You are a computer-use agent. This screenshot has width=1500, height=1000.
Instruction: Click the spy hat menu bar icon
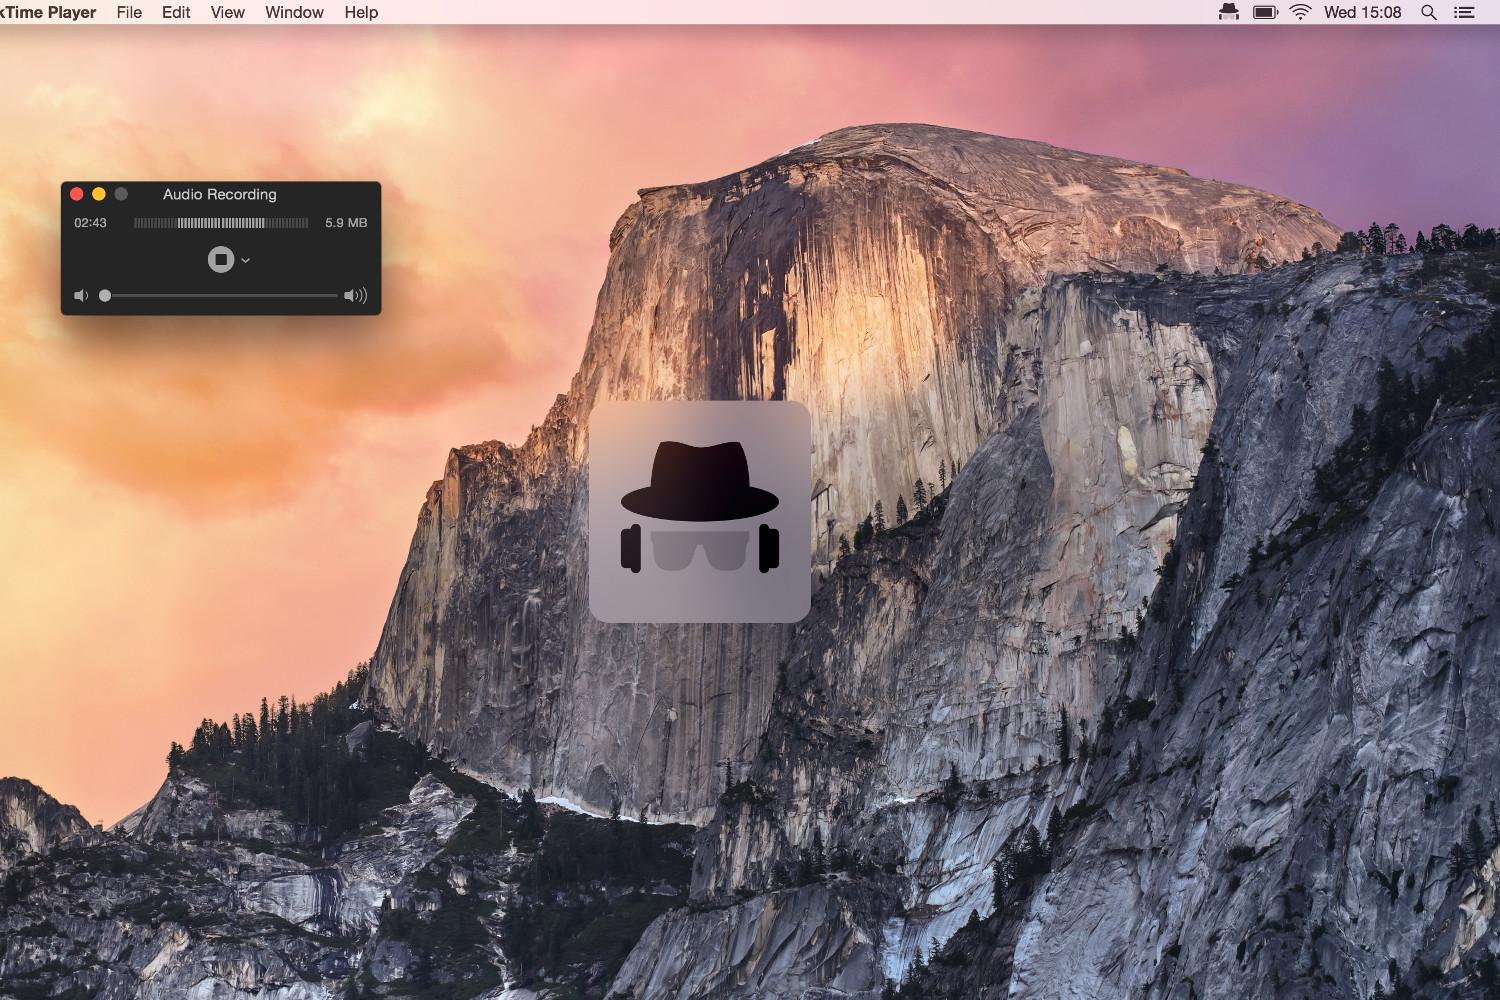[1229, 12]
